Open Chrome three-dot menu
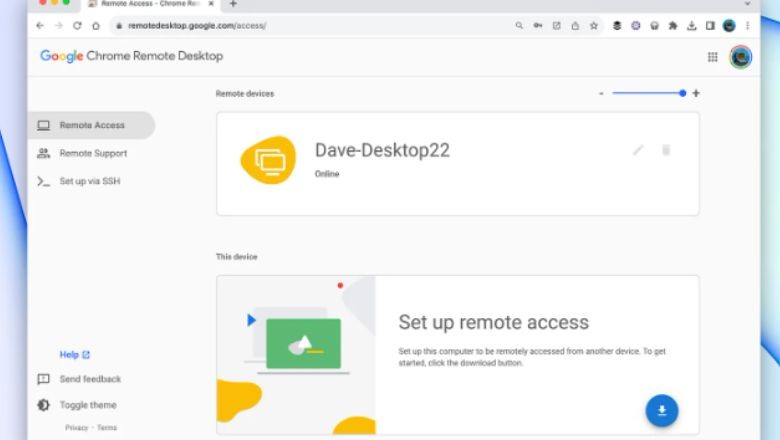780x440 pixels. (748, 25)
